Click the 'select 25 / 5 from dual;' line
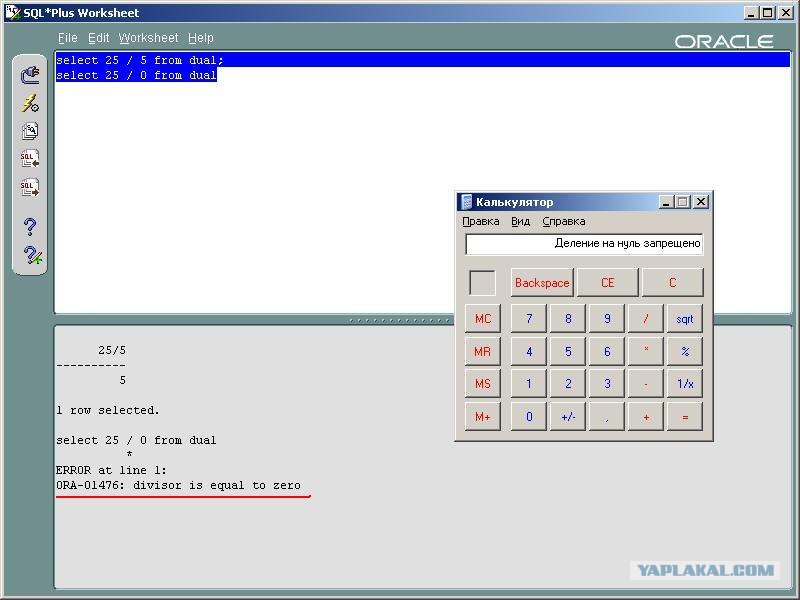Viewport: 800px width, 600px height. tap(140, 60)
